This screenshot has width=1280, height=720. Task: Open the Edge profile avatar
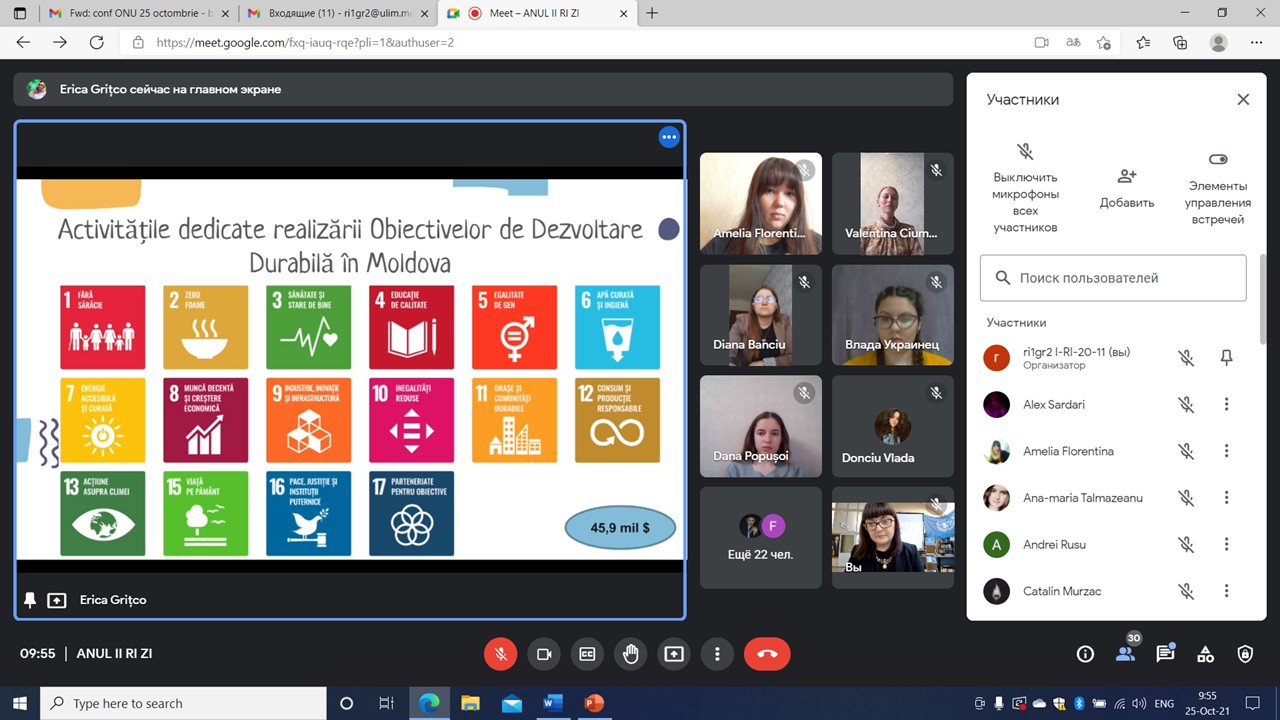[1218, 42]
